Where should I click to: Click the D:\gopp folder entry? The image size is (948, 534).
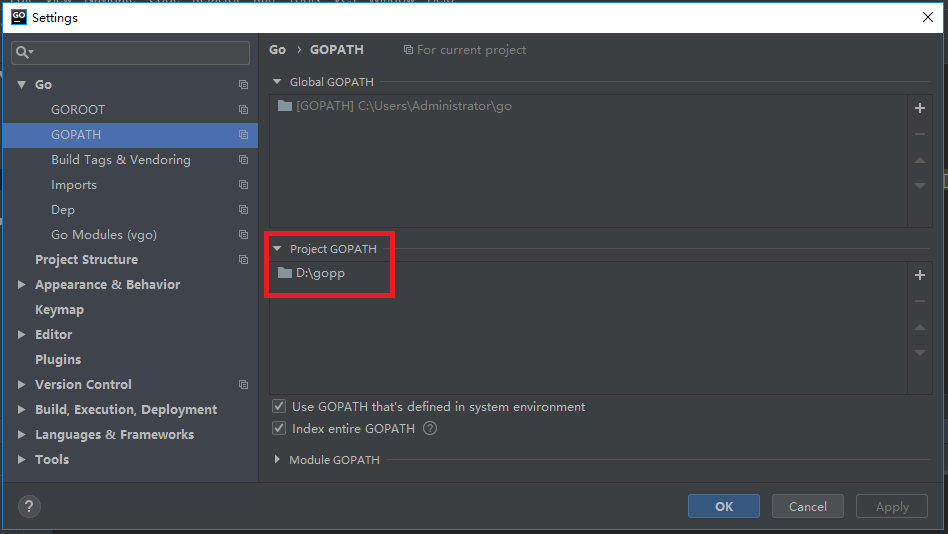(320, 273)
